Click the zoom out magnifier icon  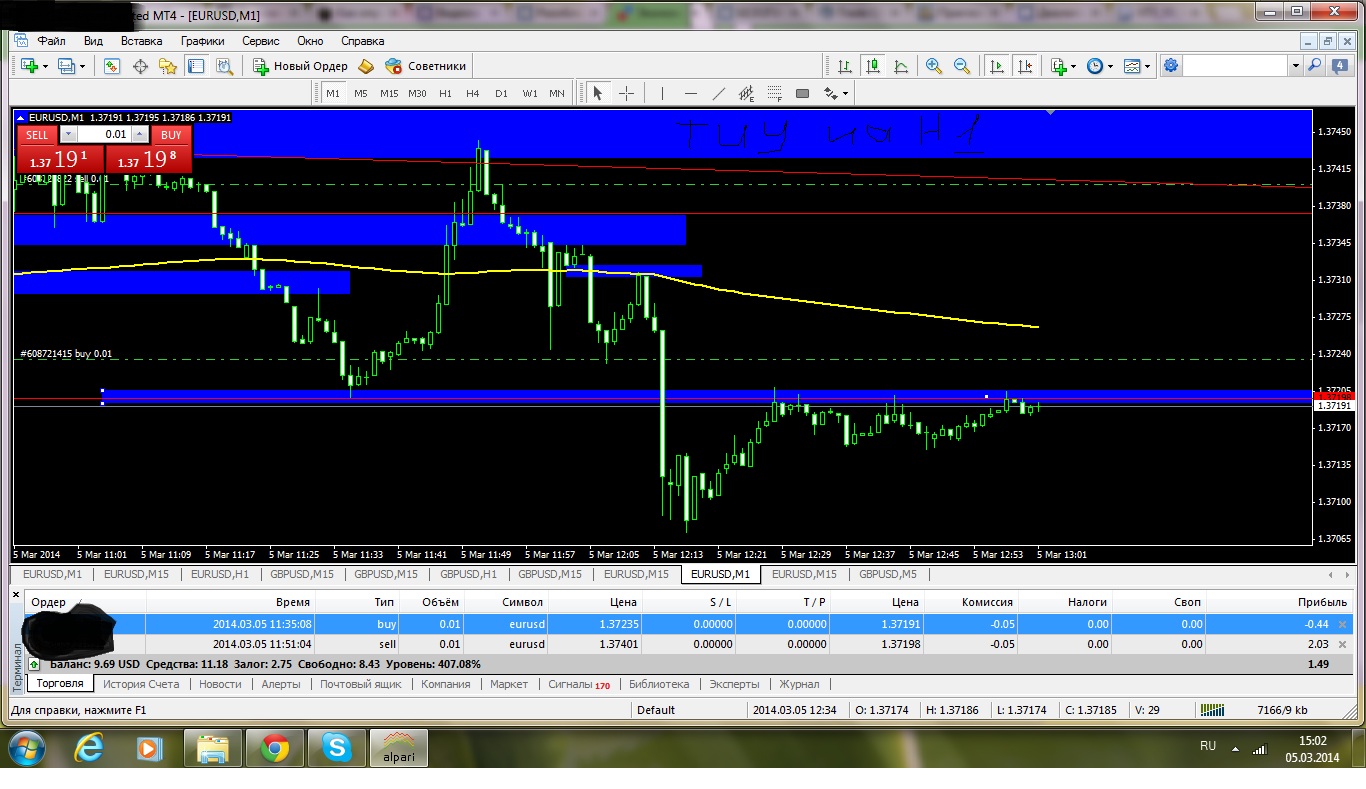[962, 66]
